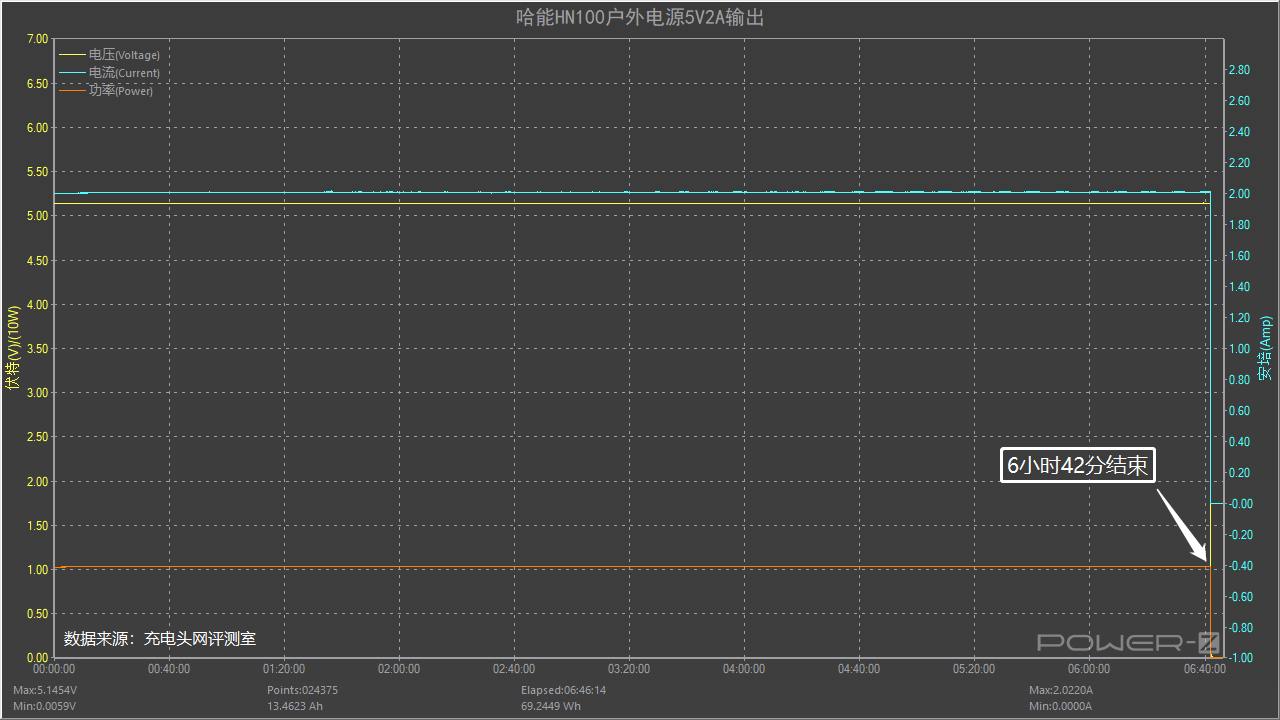The image size is (1280, 720).
Task: Click the 13.4623 Ah capacity readout
Action: pos(296,706)
